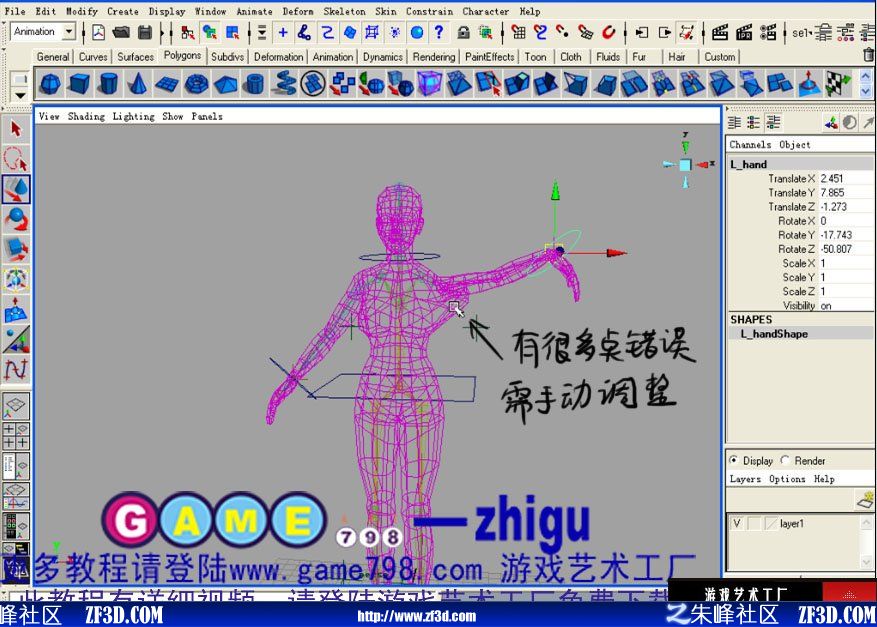Open layer editor Options menu
The width and height of the screenshot is (877, 627).
(x=787, y=479)
